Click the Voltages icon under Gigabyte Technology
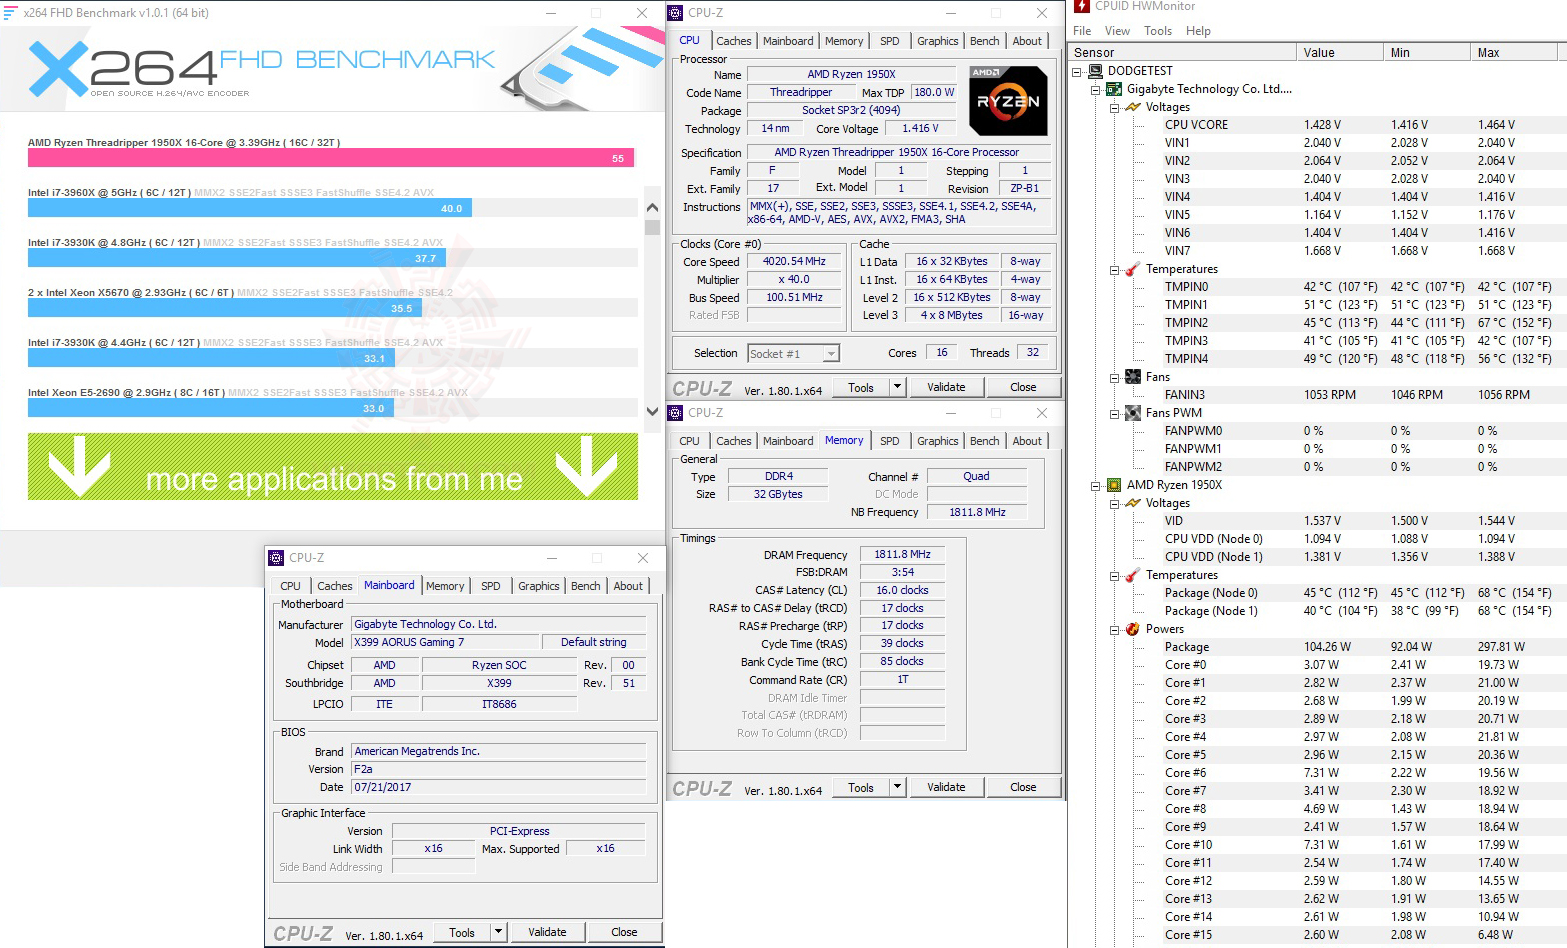The height and width of the screenshot is (948, 1567). click(1133, 107)
